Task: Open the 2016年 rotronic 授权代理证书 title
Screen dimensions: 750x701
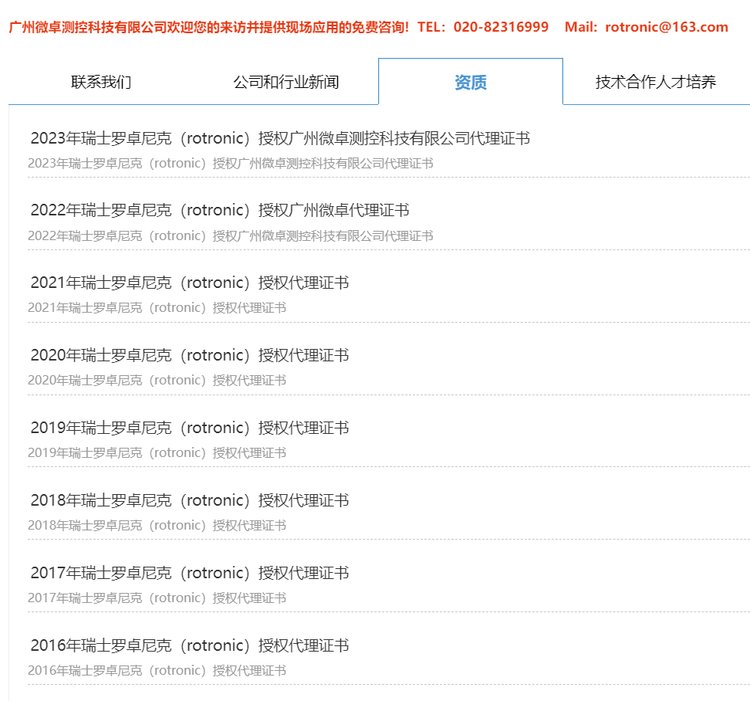Action: [190, 645]
